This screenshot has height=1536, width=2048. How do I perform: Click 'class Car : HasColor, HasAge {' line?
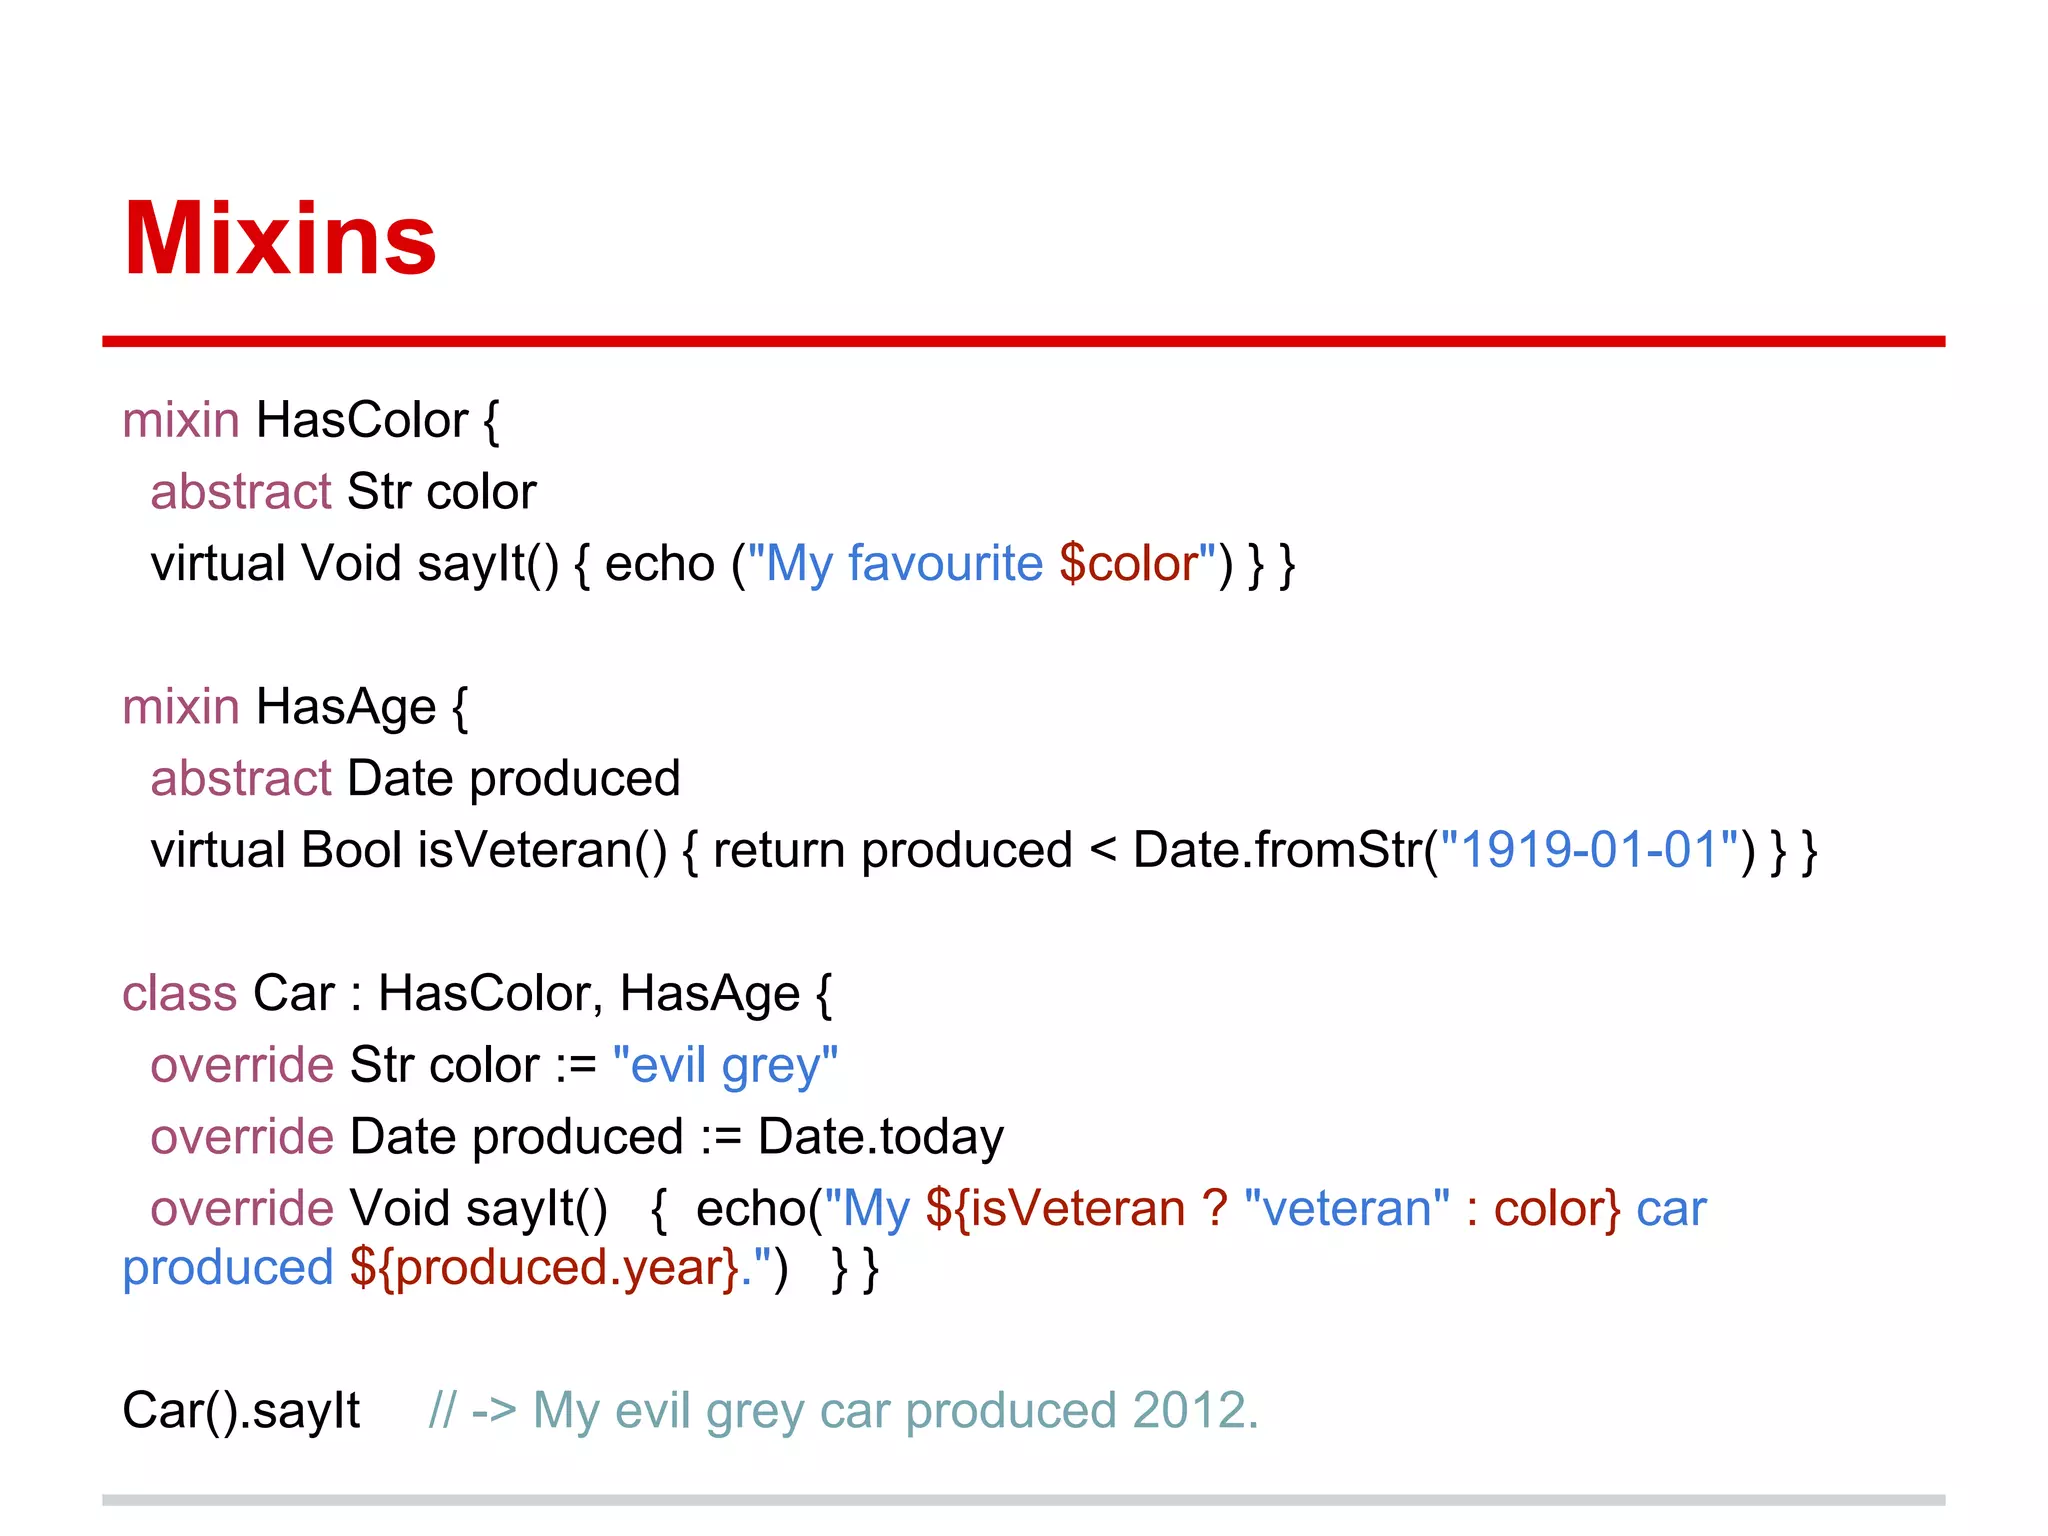pos(477,994)
